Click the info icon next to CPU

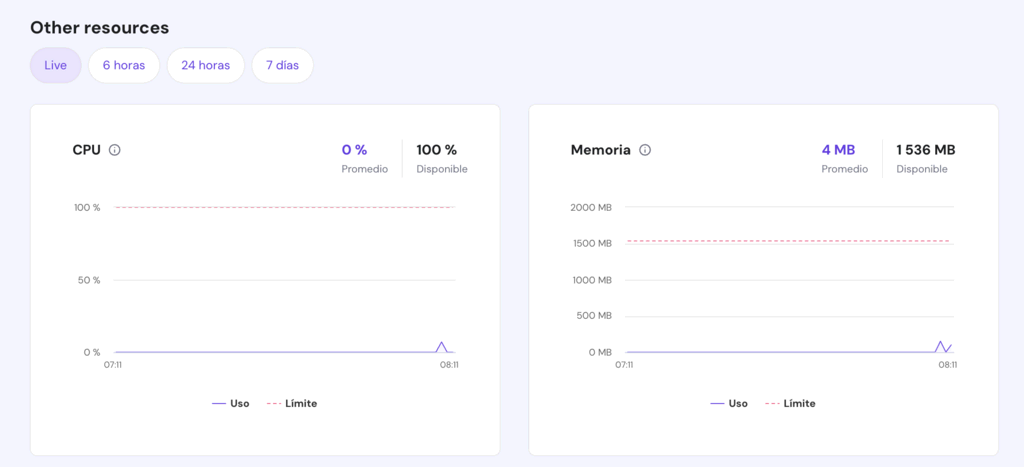115,150
